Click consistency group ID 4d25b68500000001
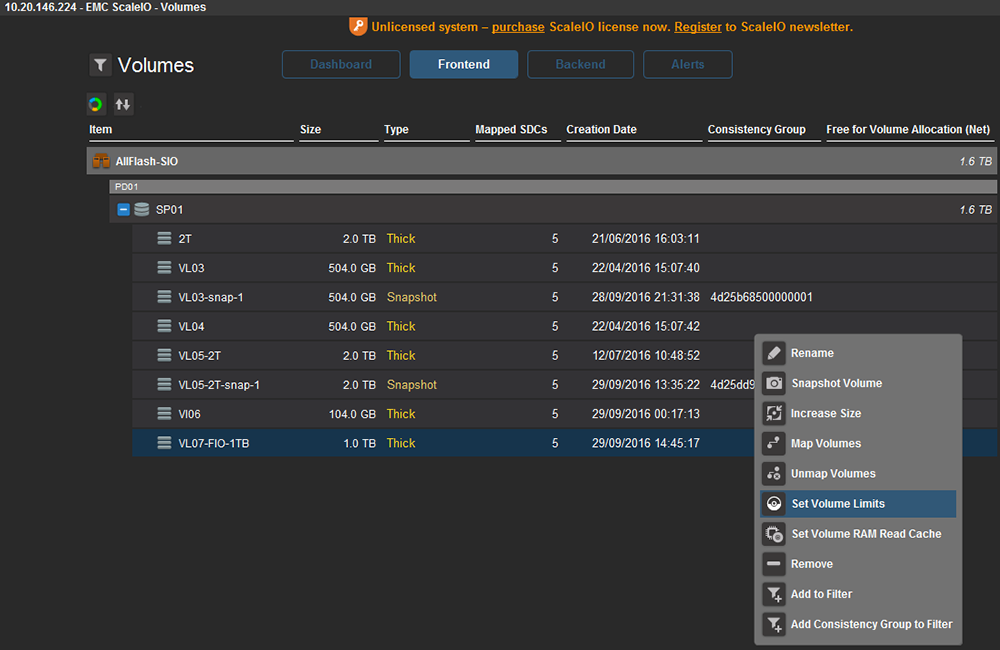Screen dimensions: 1000x650 761,297
